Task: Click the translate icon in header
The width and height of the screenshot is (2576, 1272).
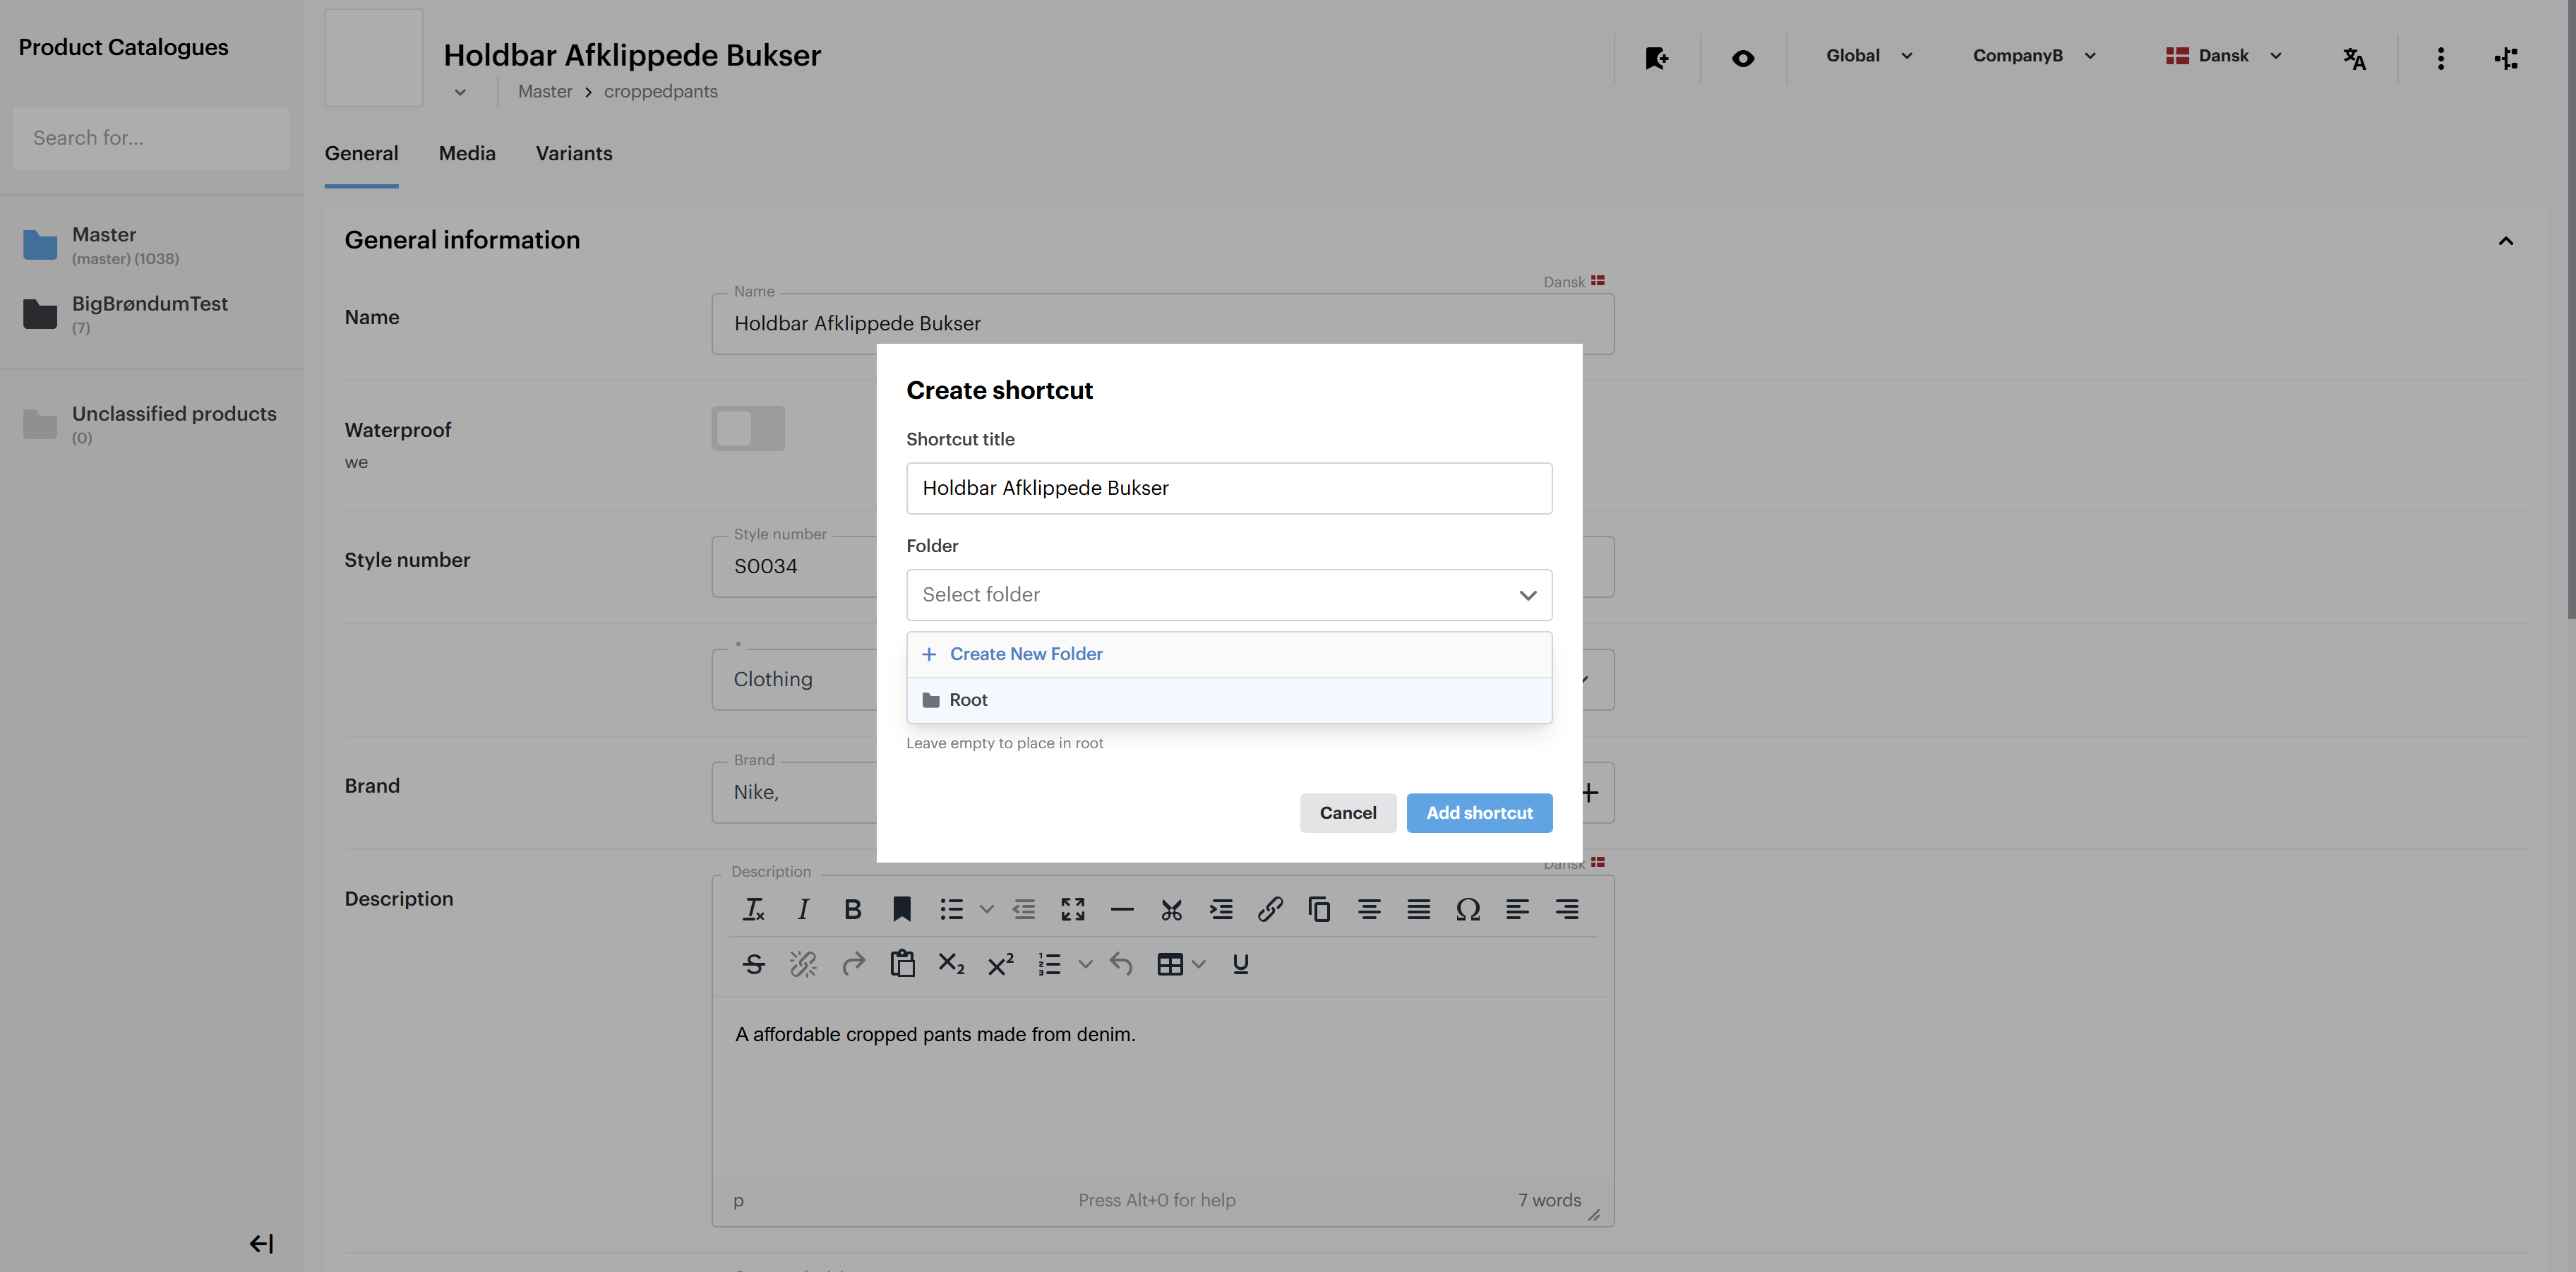Action: click(x=2354, y=58)
